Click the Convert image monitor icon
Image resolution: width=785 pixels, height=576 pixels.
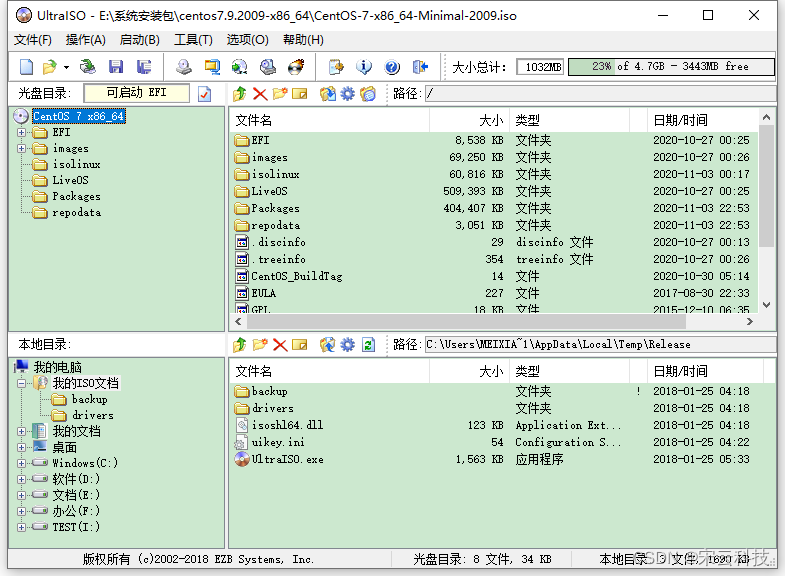coord(212,67)
